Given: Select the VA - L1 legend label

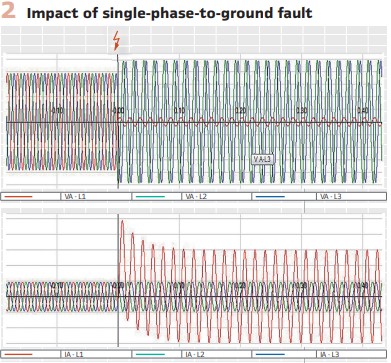Looking at the screenshot, I should point(75,197).
